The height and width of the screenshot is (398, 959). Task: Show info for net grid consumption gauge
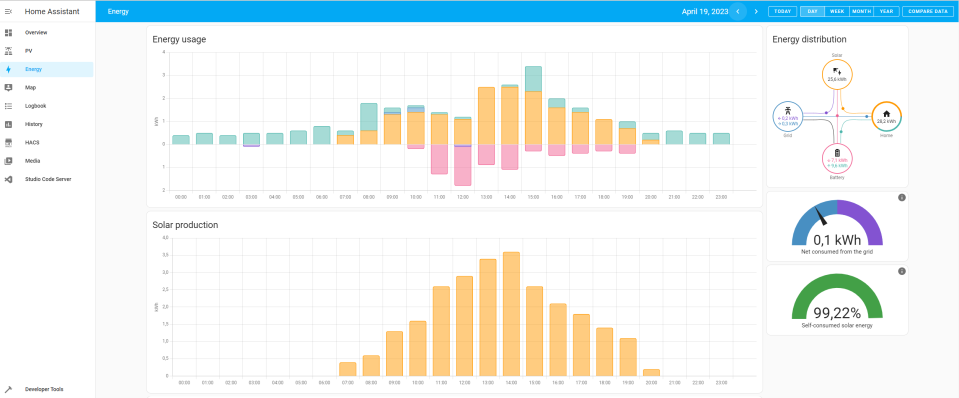point(902,197)
